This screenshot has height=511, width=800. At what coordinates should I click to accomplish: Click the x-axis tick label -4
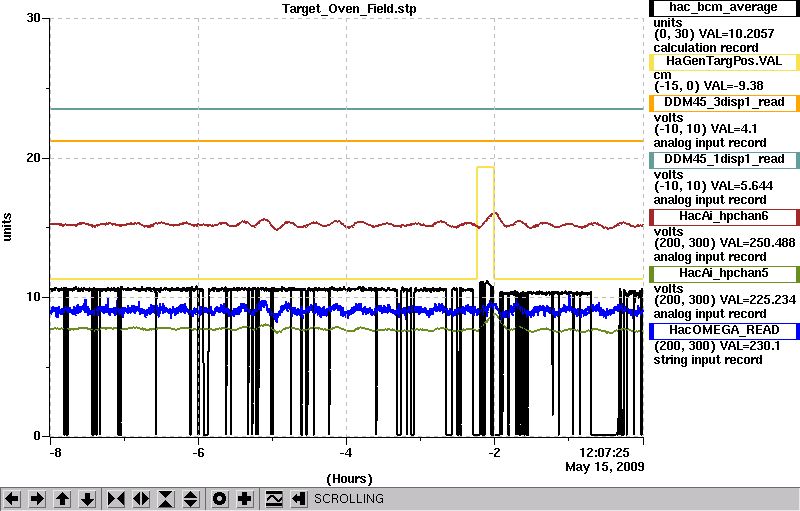pos(346,452)
